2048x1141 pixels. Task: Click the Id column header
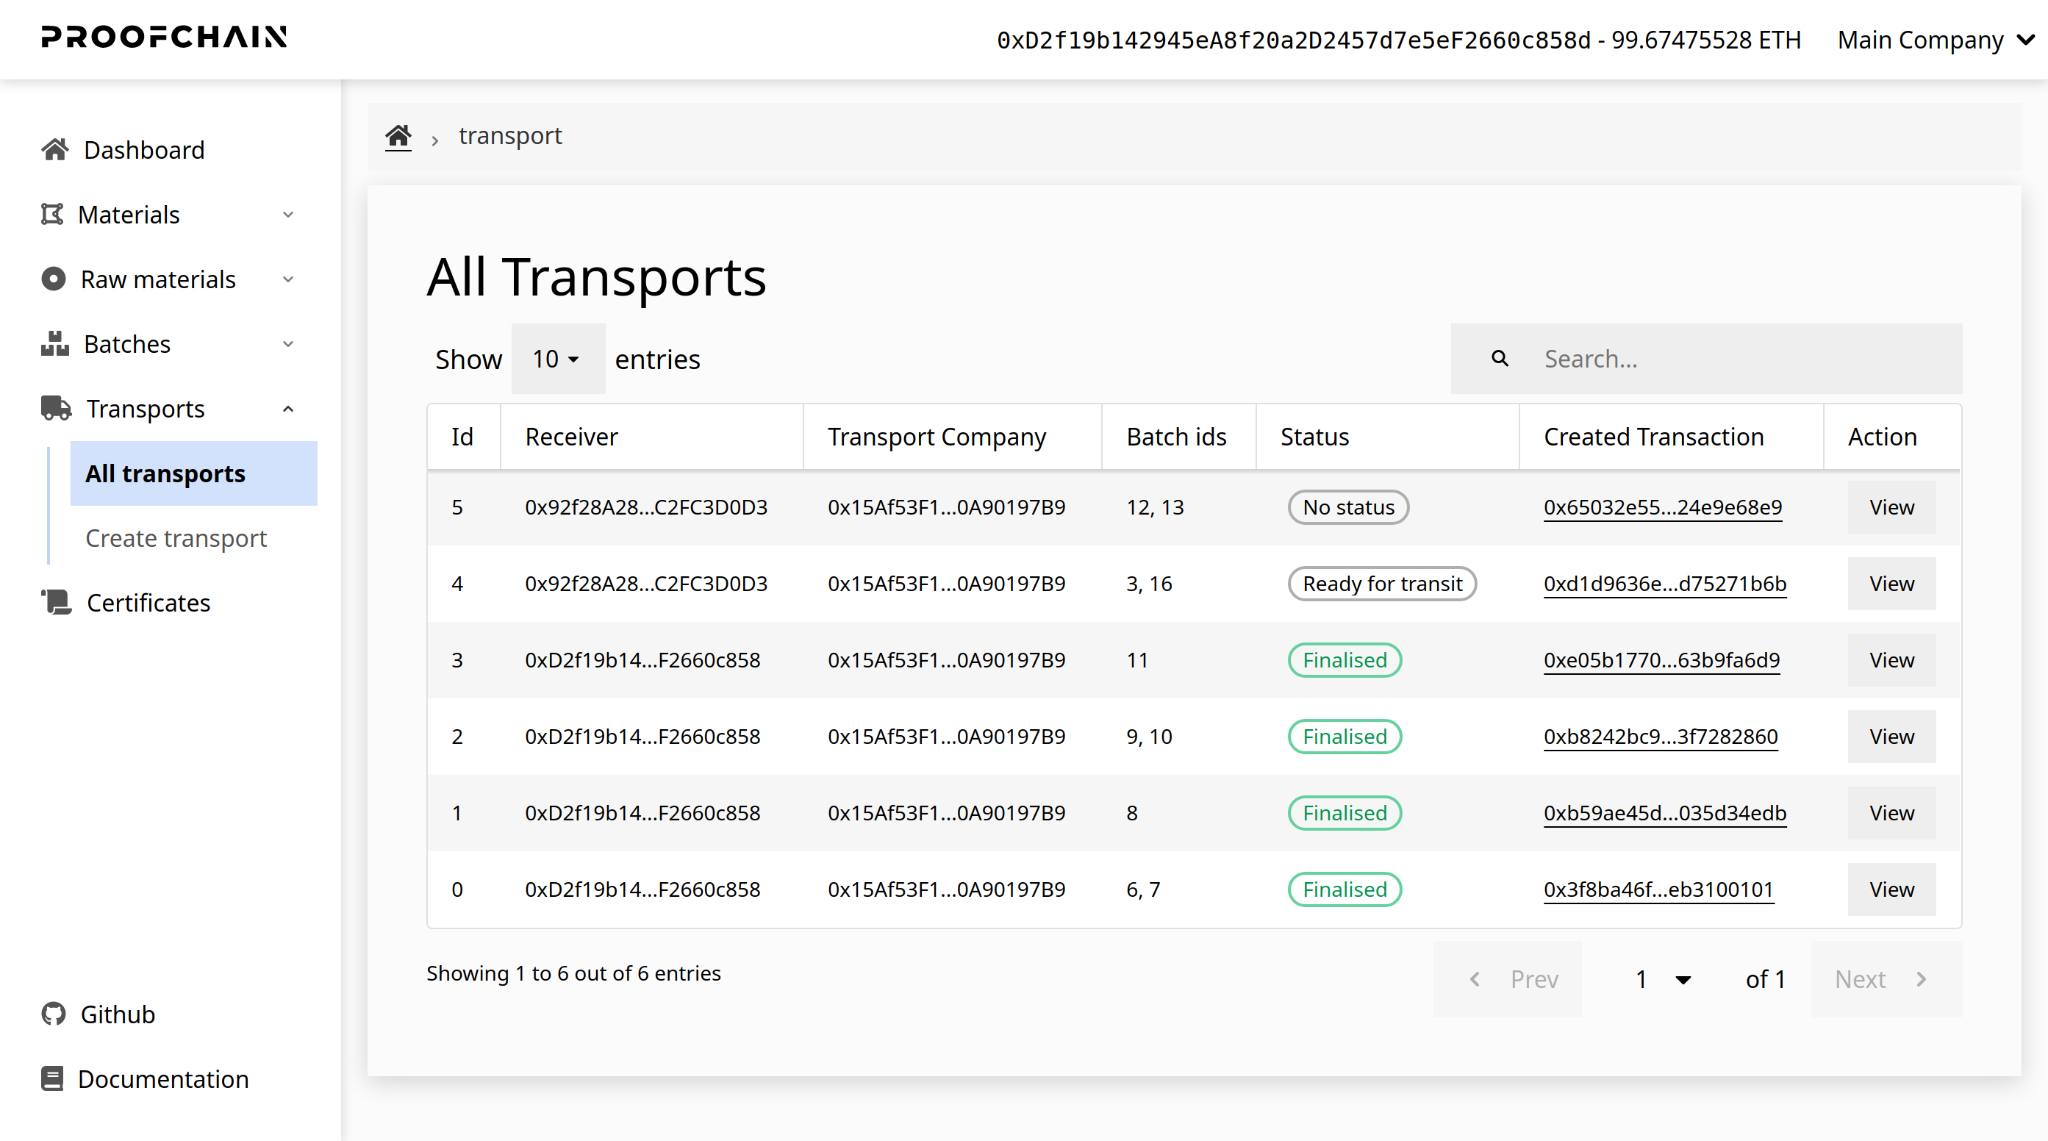[462, 437]
